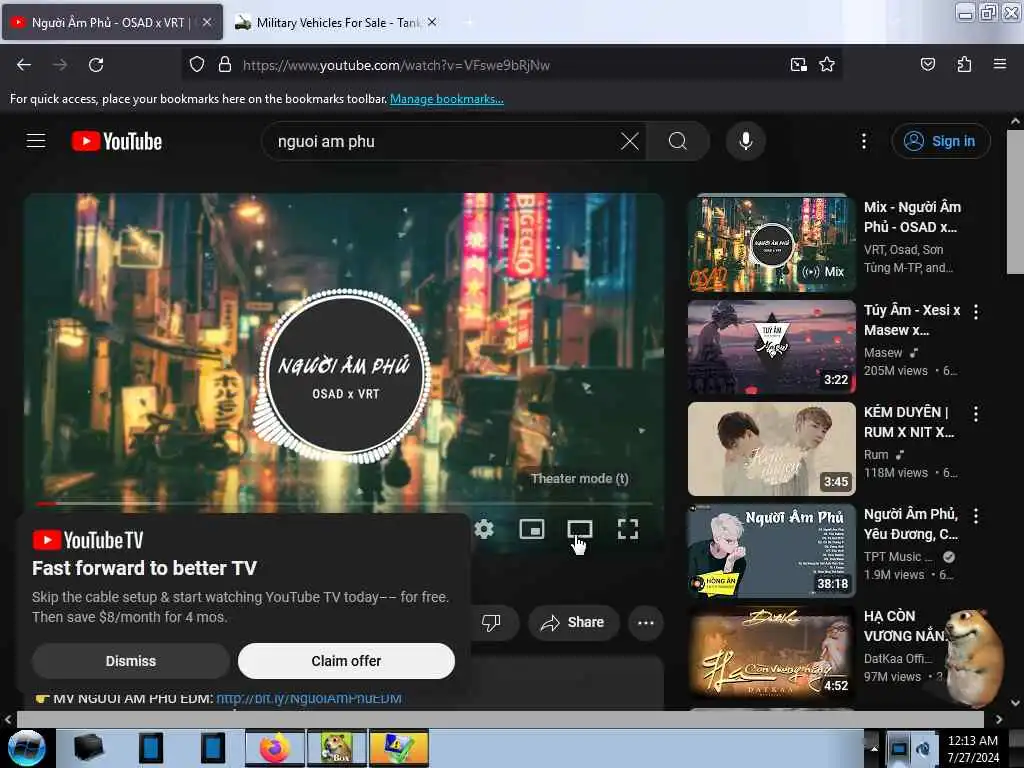Open the Manage bookmarks link
This screenshot has height=768, width=1024.
pos(447,99)
